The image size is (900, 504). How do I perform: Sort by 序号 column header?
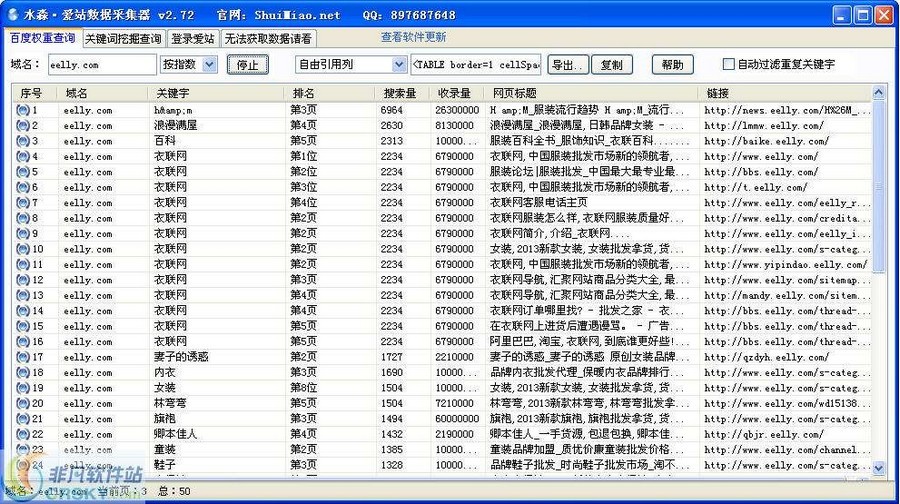coord(35,93)
